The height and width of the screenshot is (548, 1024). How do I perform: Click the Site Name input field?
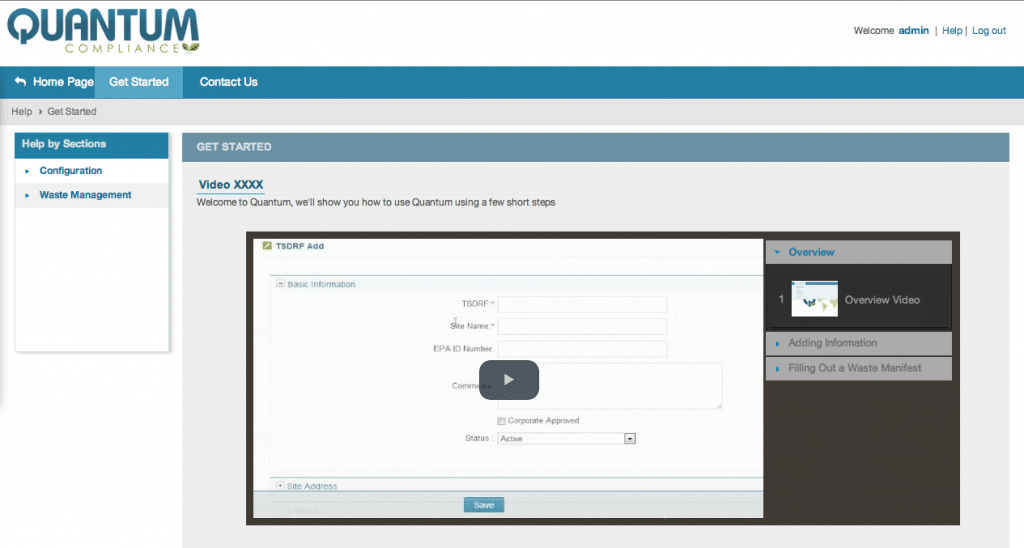coord(582,326)
